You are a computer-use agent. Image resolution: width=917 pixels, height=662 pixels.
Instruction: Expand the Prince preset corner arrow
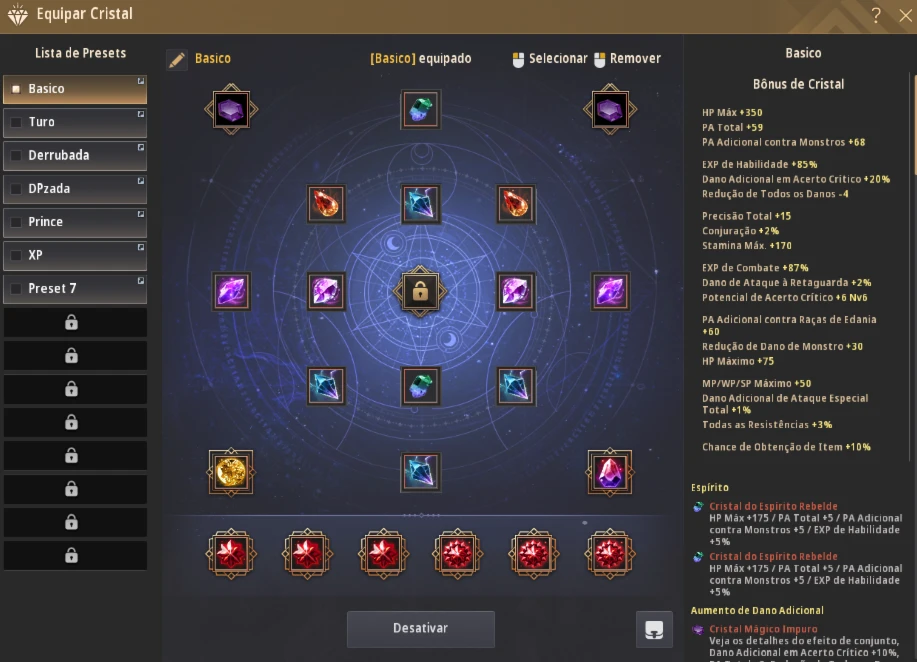coord(141,214)
